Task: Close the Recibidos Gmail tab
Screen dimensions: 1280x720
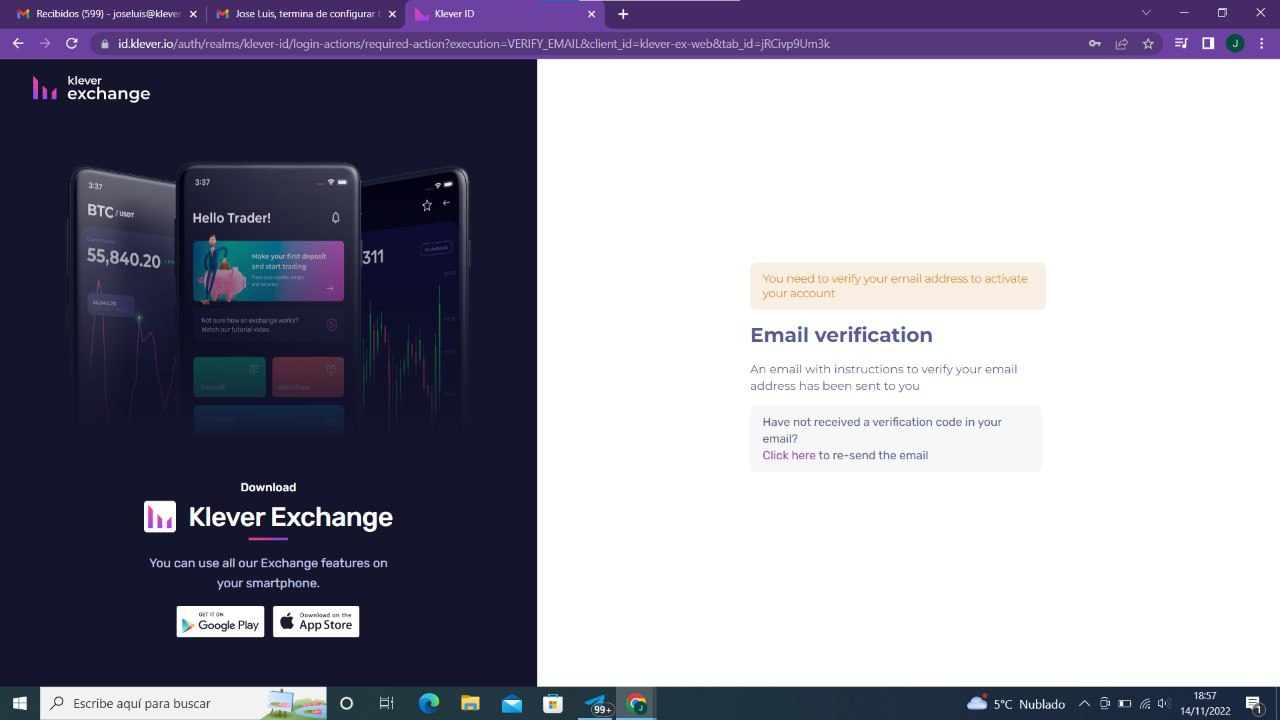Action: (191, 14)
